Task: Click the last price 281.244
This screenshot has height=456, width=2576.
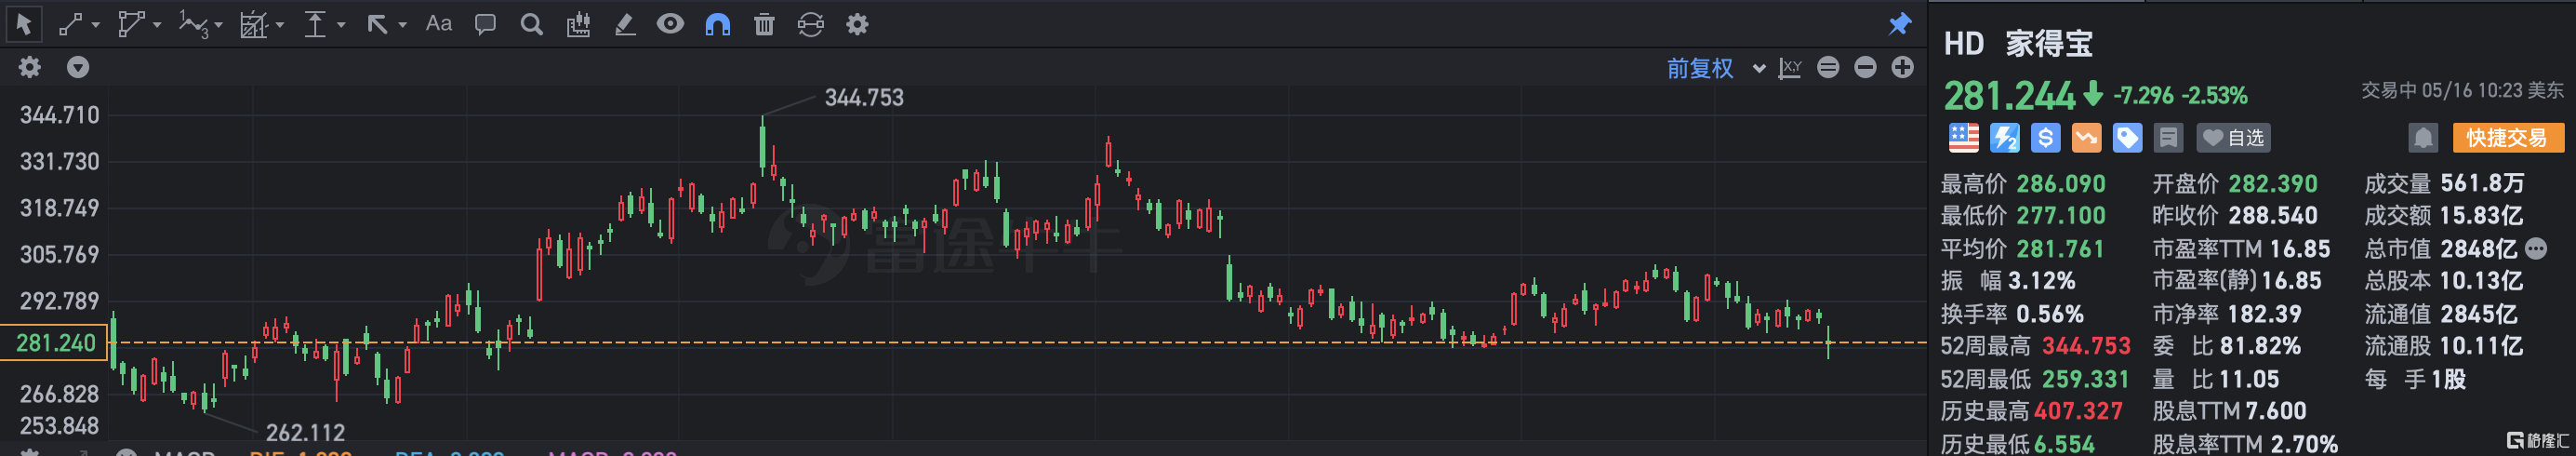Action: pos(2009,96)
